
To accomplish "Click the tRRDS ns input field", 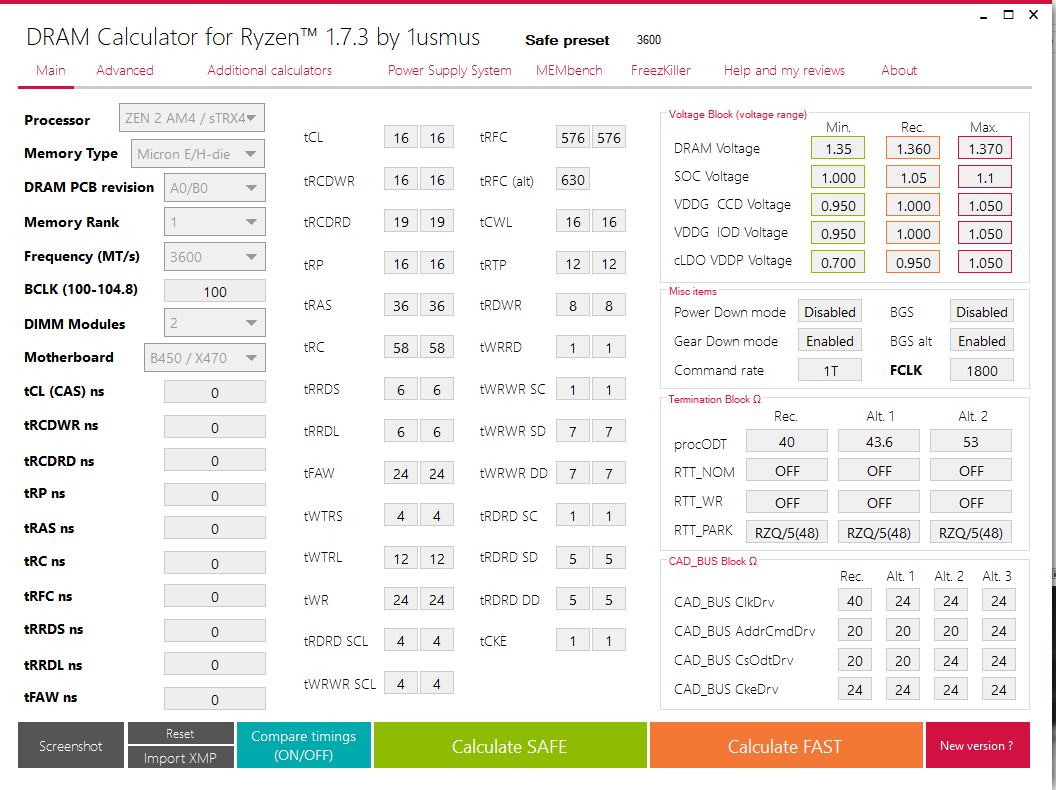I will pyautogui.click(x=215, y=632).
